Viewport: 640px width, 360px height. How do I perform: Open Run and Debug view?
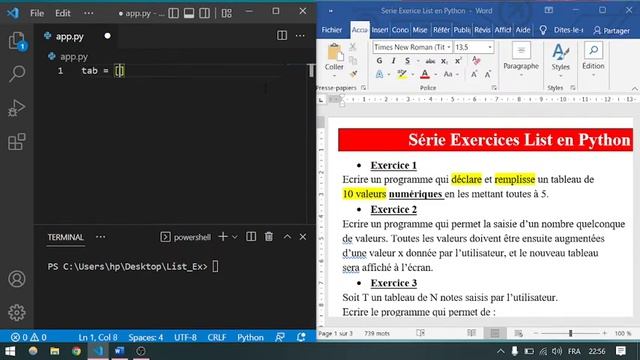point(17,108)
